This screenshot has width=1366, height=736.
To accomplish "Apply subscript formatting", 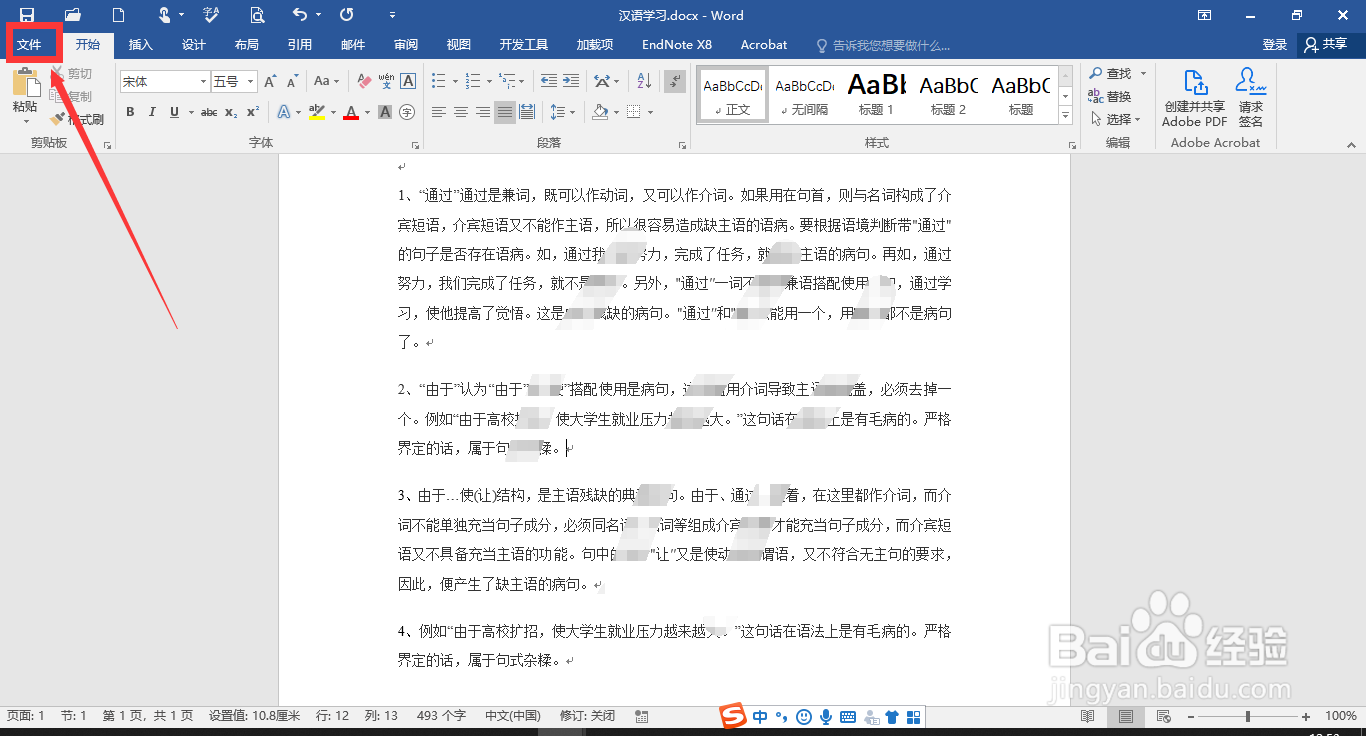I will point(231,112).
